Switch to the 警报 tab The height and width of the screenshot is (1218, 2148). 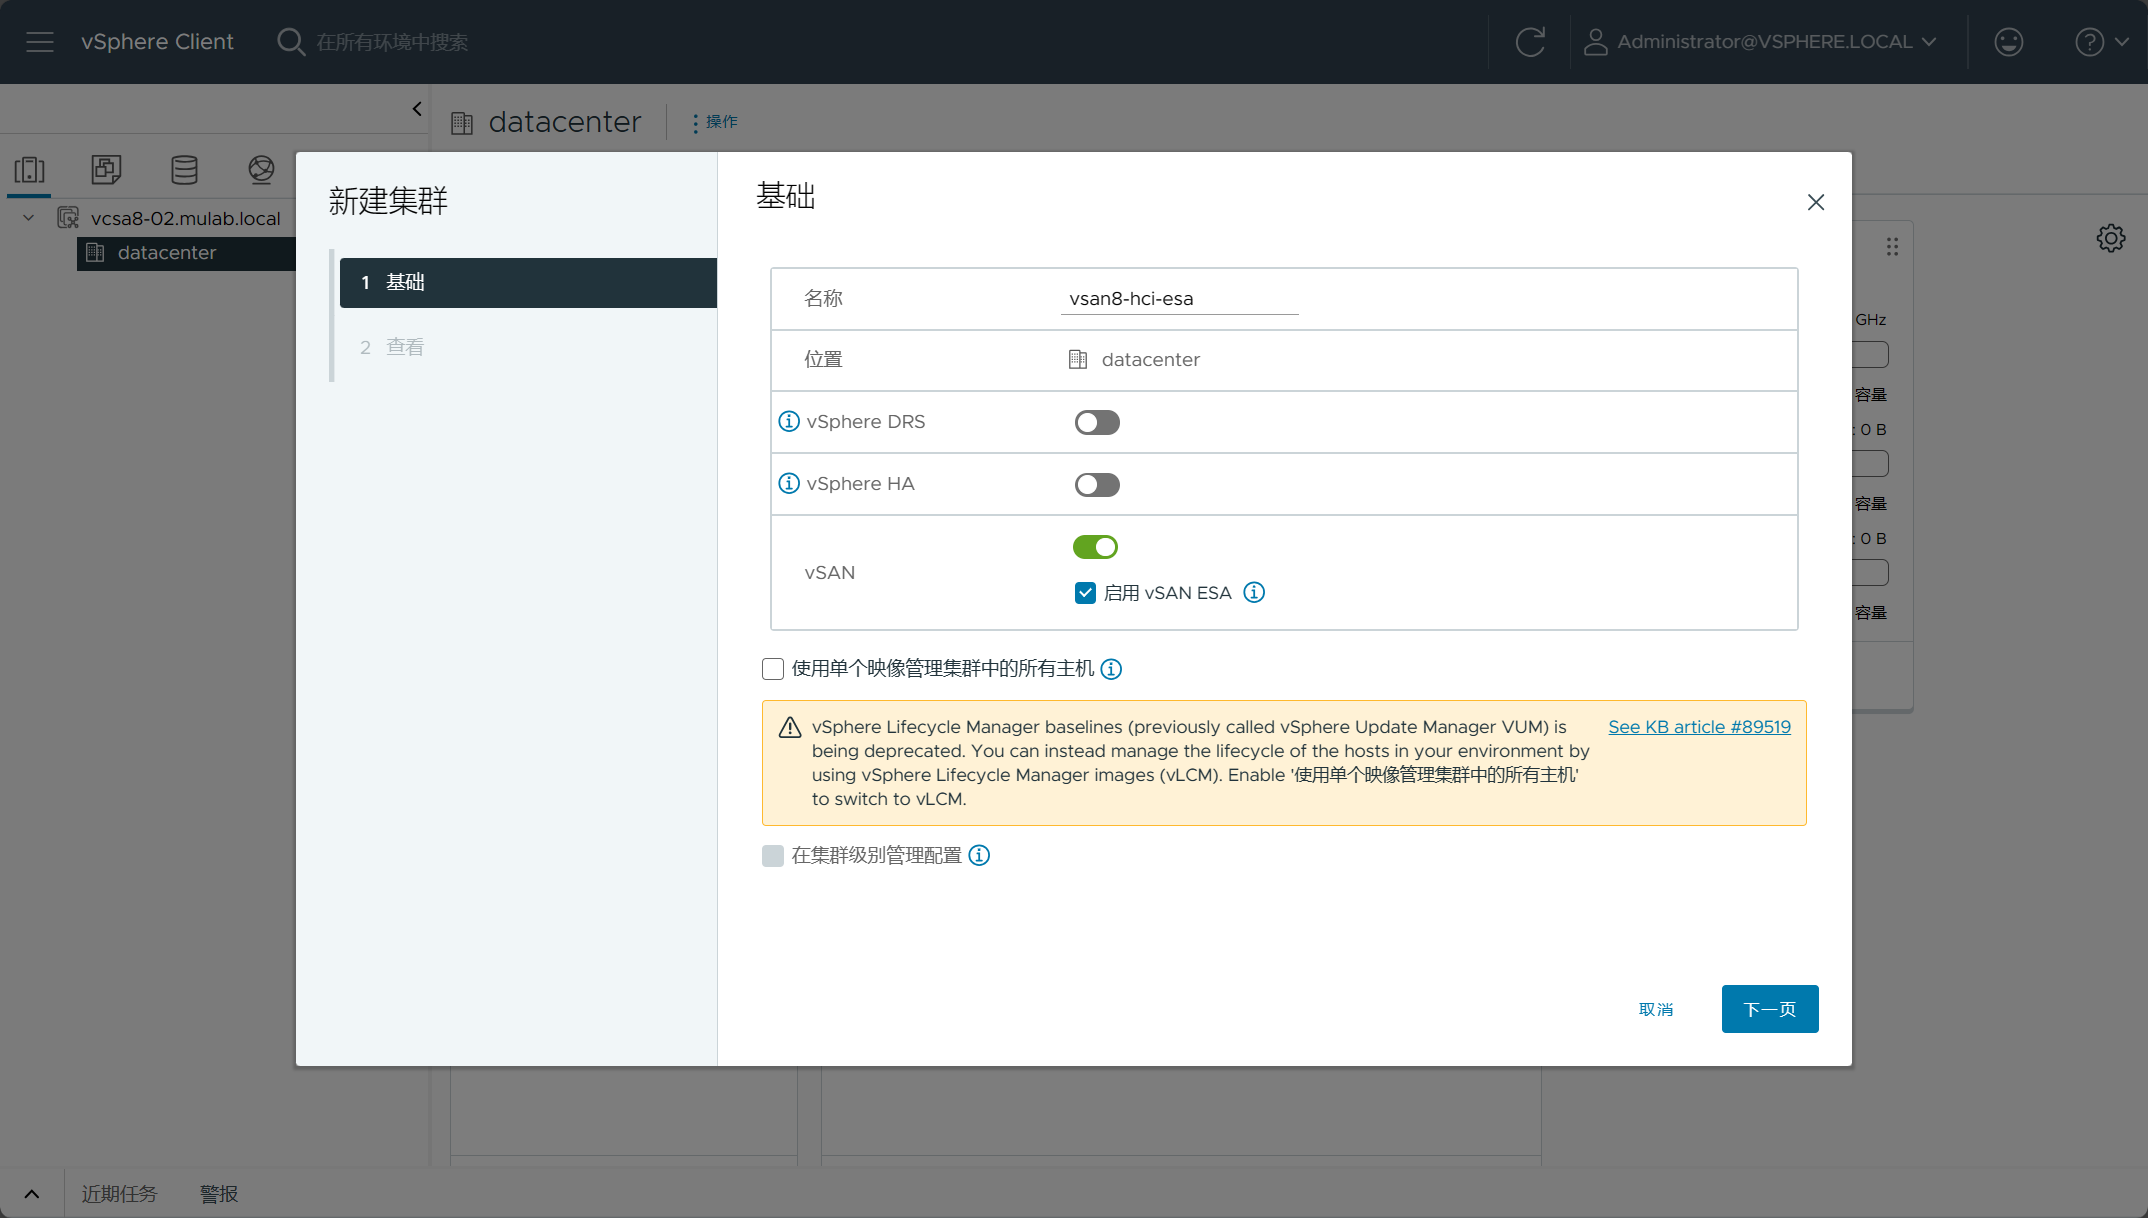pos(219,1194)
